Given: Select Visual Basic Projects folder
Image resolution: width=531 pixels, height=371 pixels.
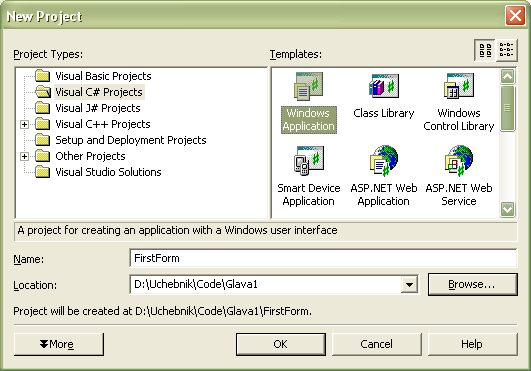Looking at the screenshot, I should coord(93,76).
